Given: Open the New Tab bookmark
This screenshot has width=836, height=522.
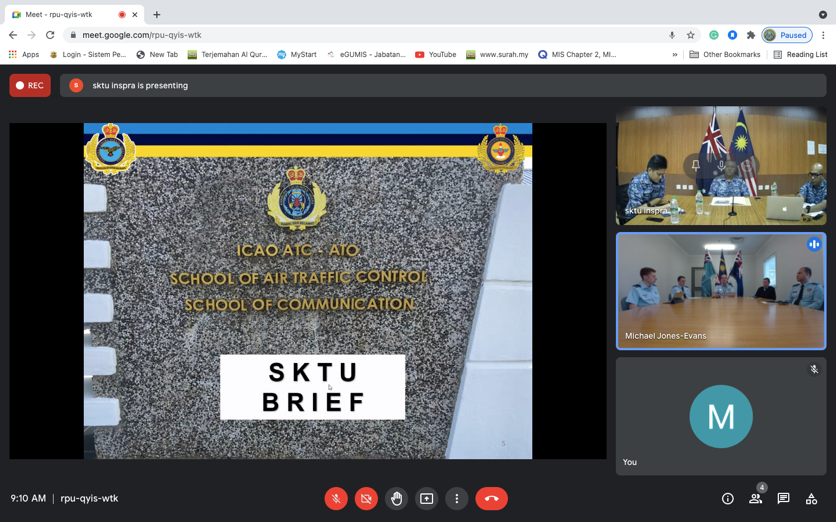Looking at the screenshot, I should (x=157, y=54).
